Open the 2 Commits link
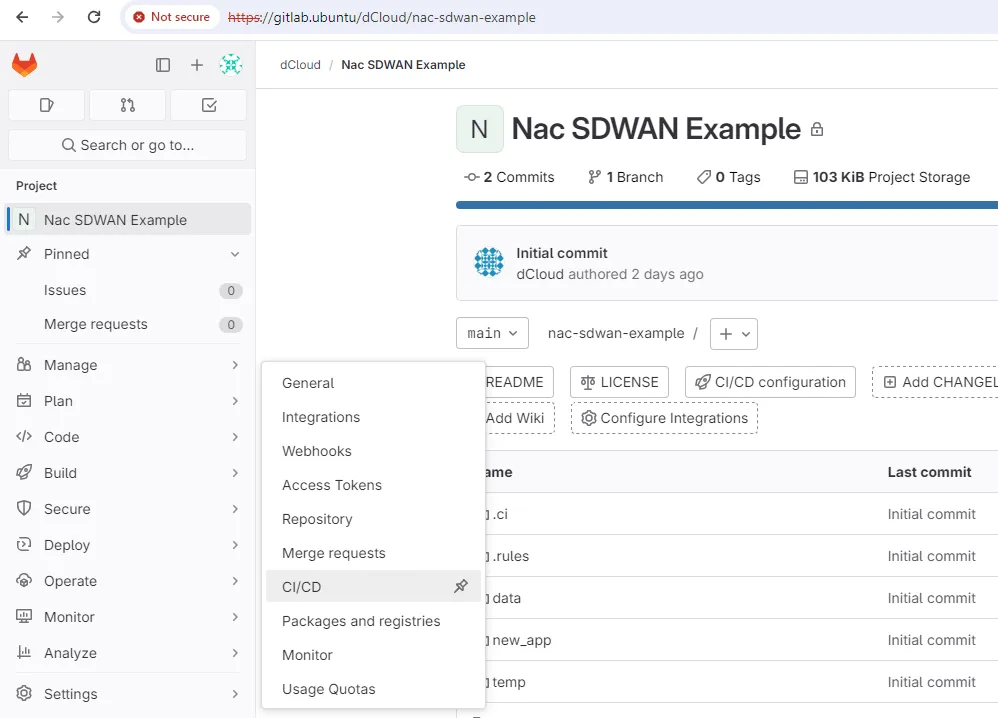Viewport: 998px width, 718px height. (509, 177)
